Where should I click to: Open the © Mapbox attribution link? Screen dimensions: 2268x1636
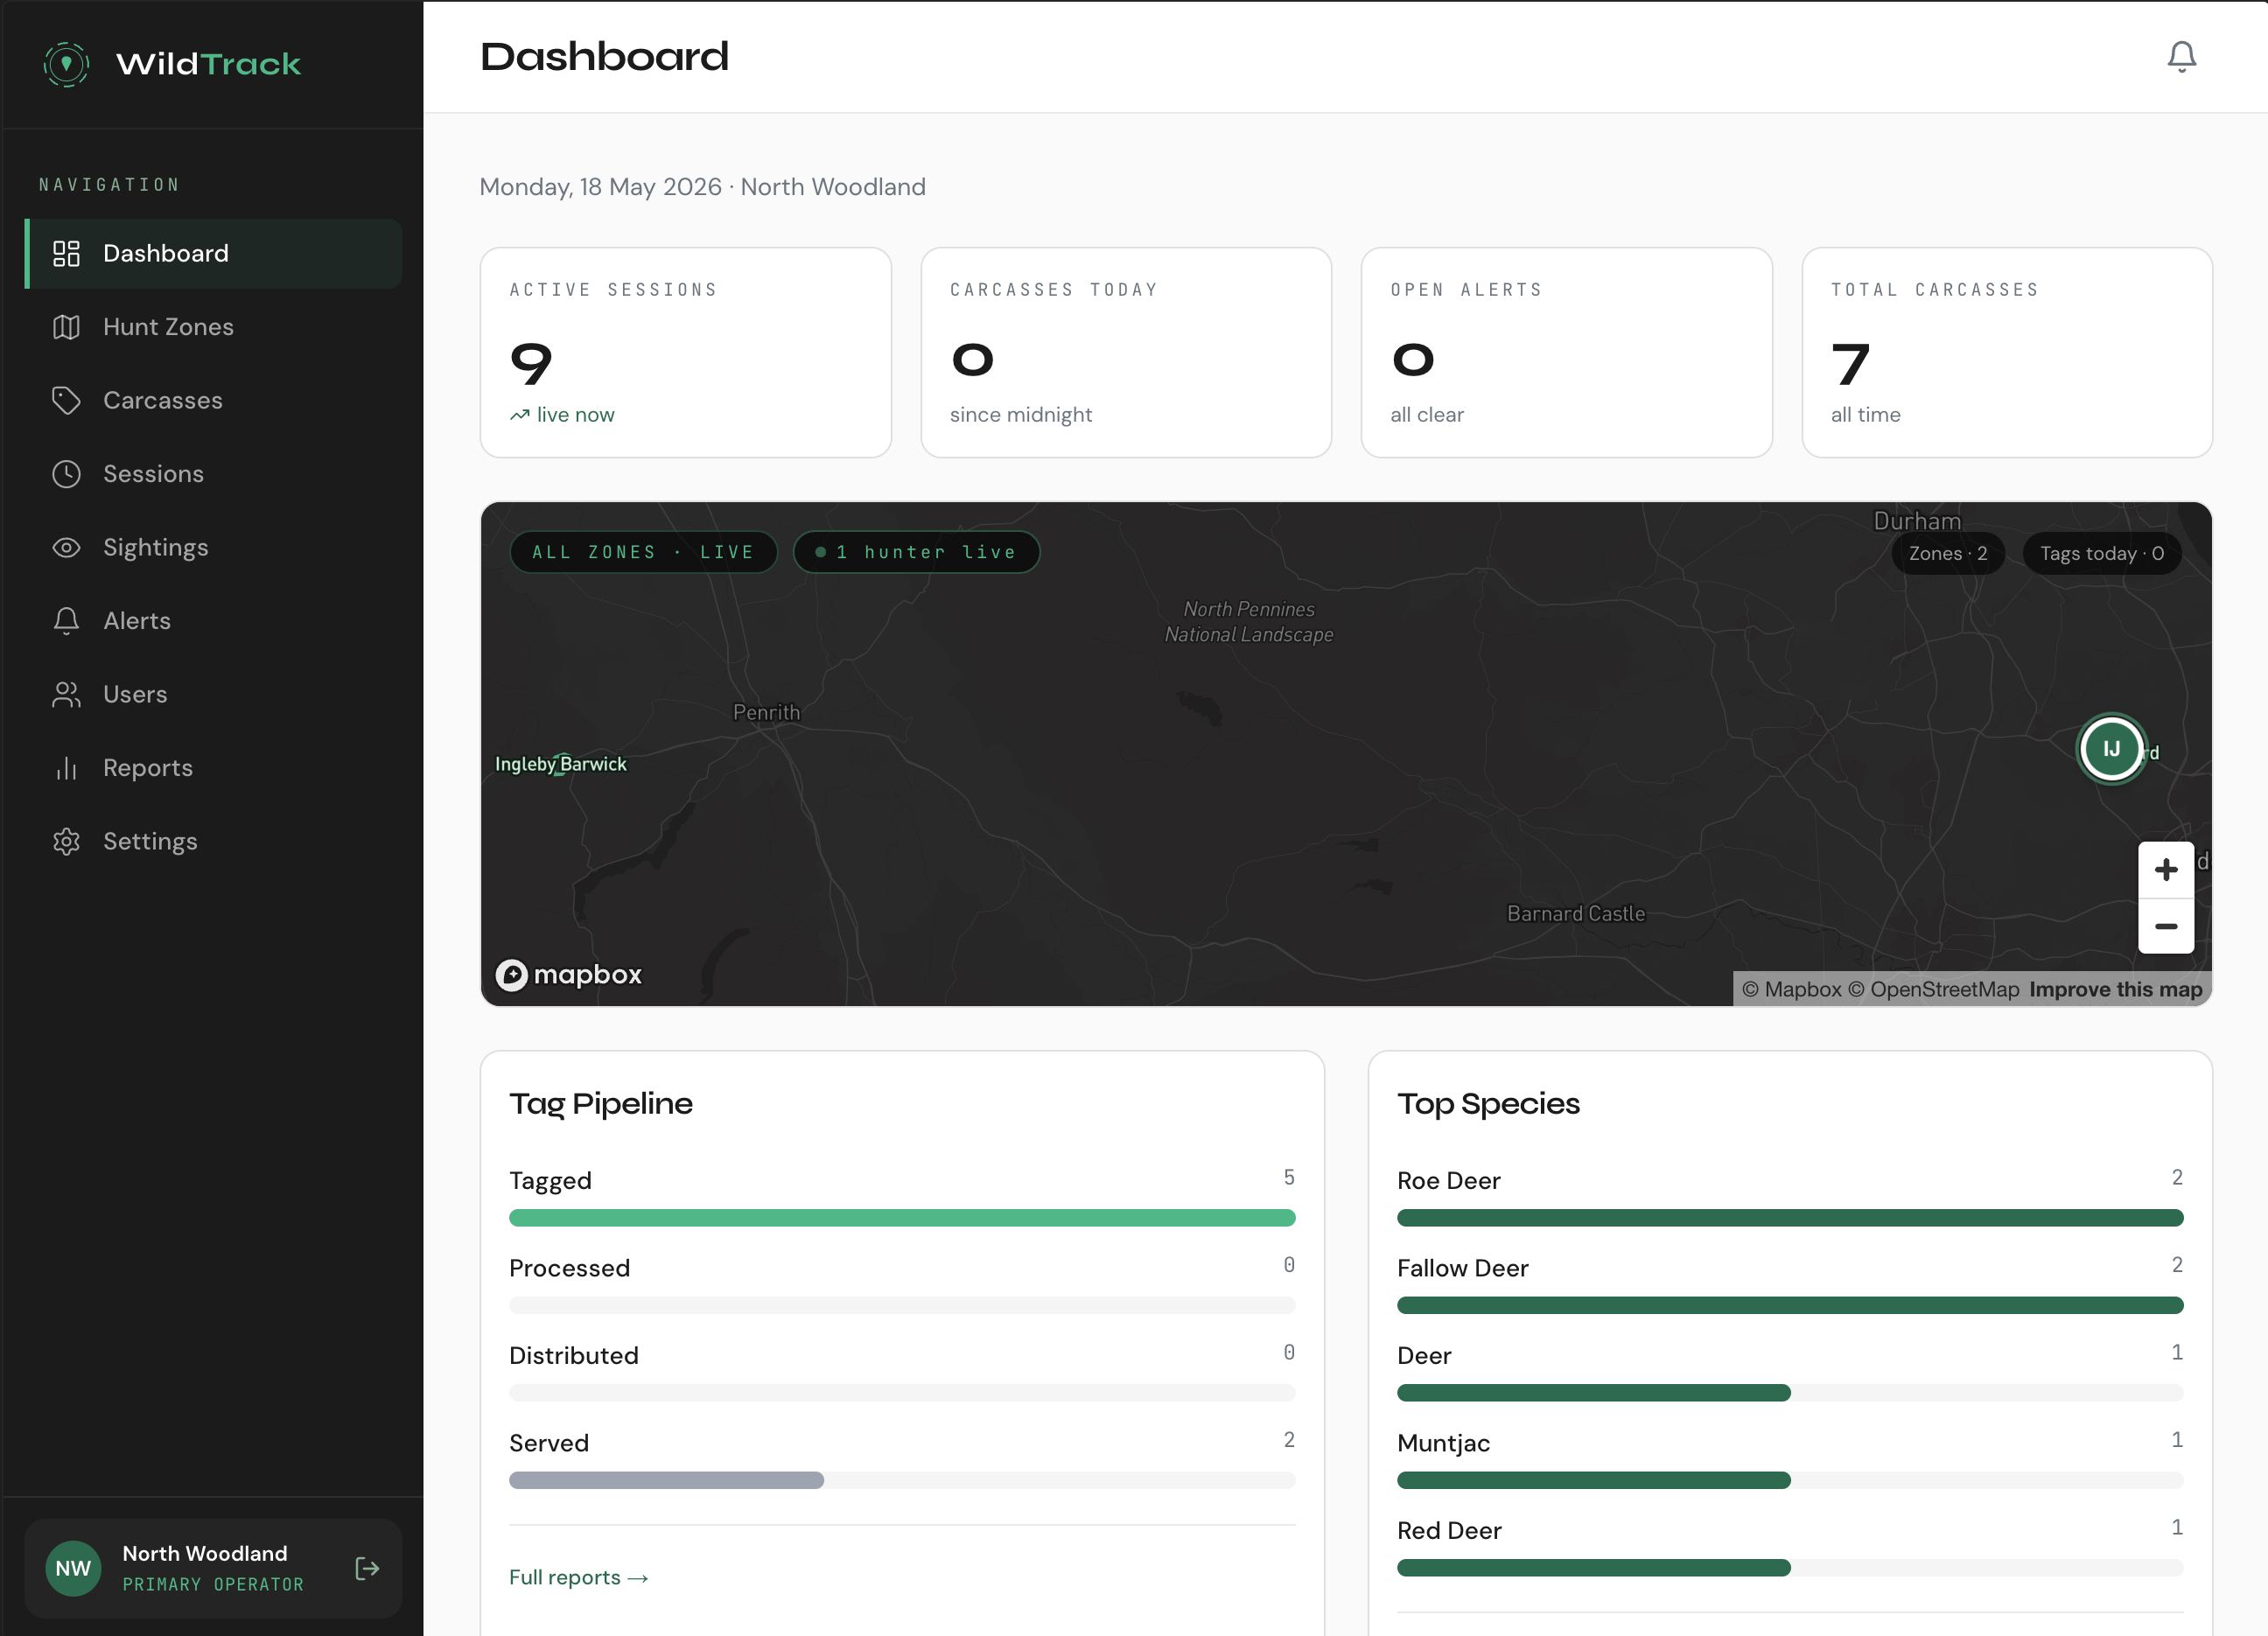(x=1791, y=989)
